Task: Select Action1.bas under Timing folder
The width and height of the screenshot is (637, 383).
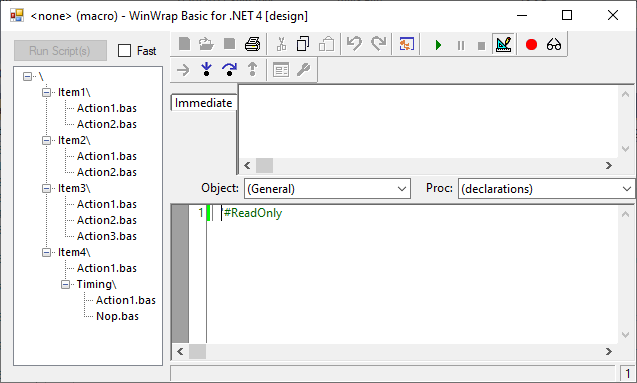Action: 126,300
